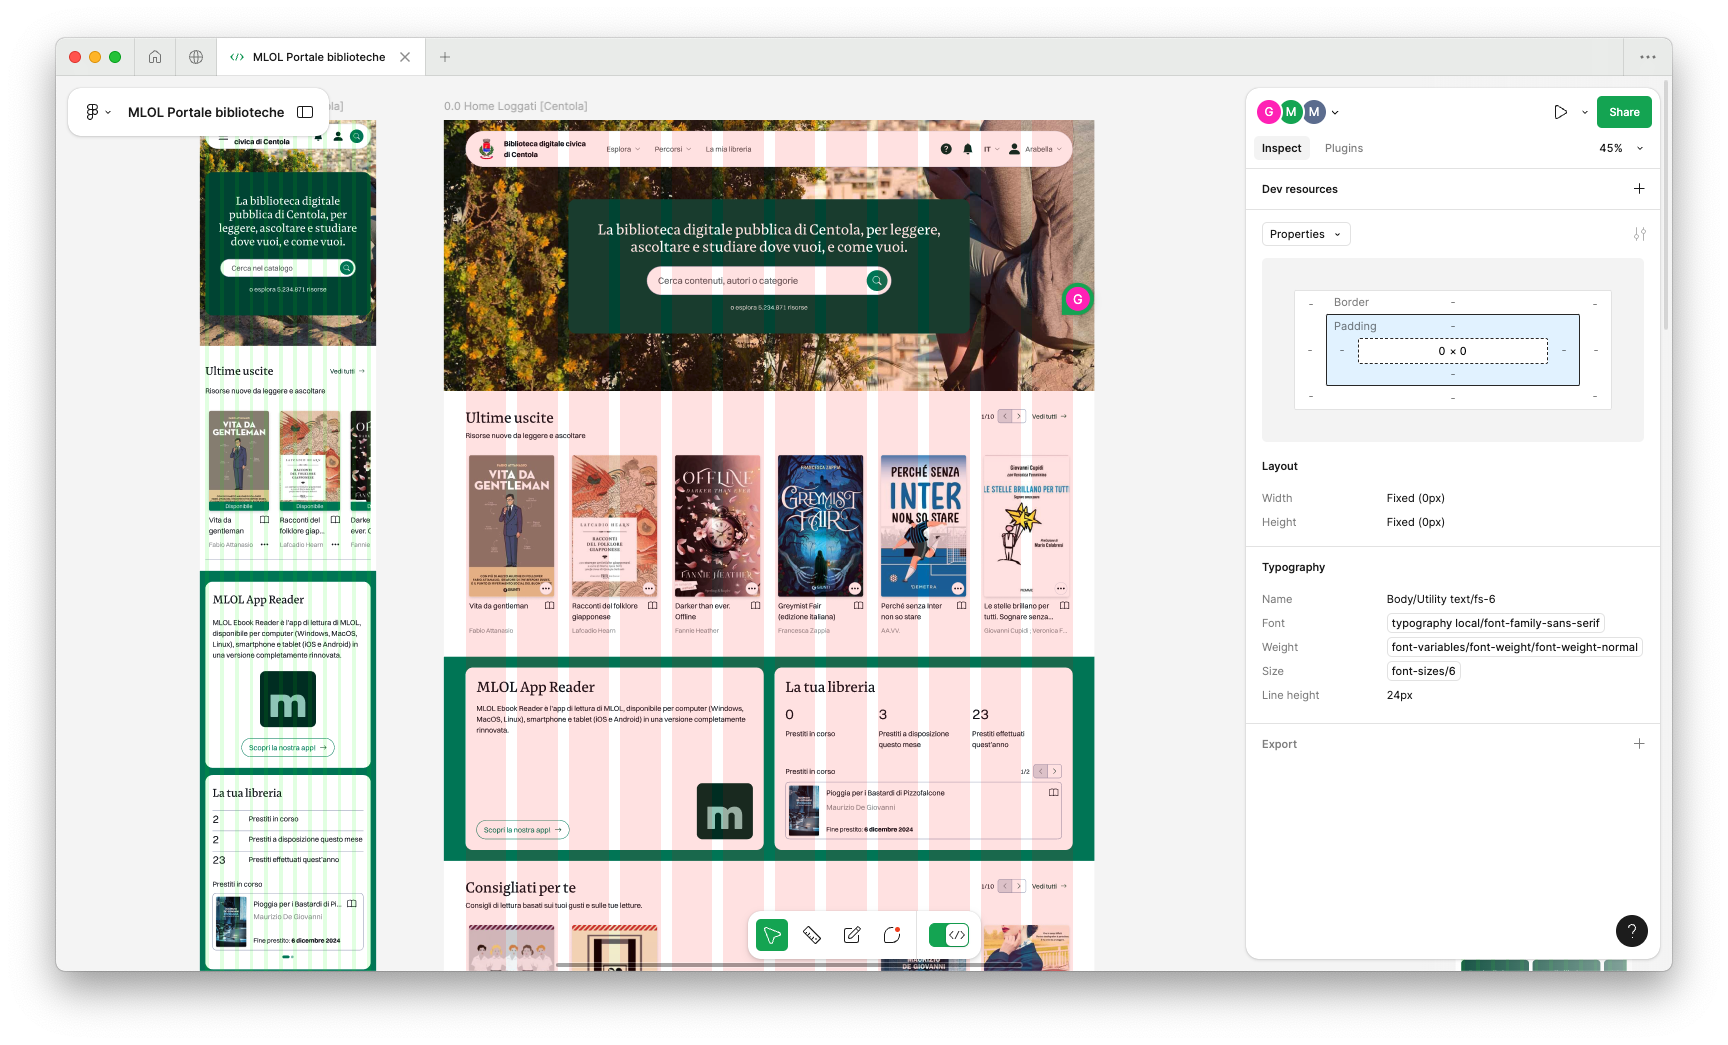Image resolution: width=1728 pixels, height=1045 pixels.
Task: Click the green Share button
Action: click(x=1623, y=112)
